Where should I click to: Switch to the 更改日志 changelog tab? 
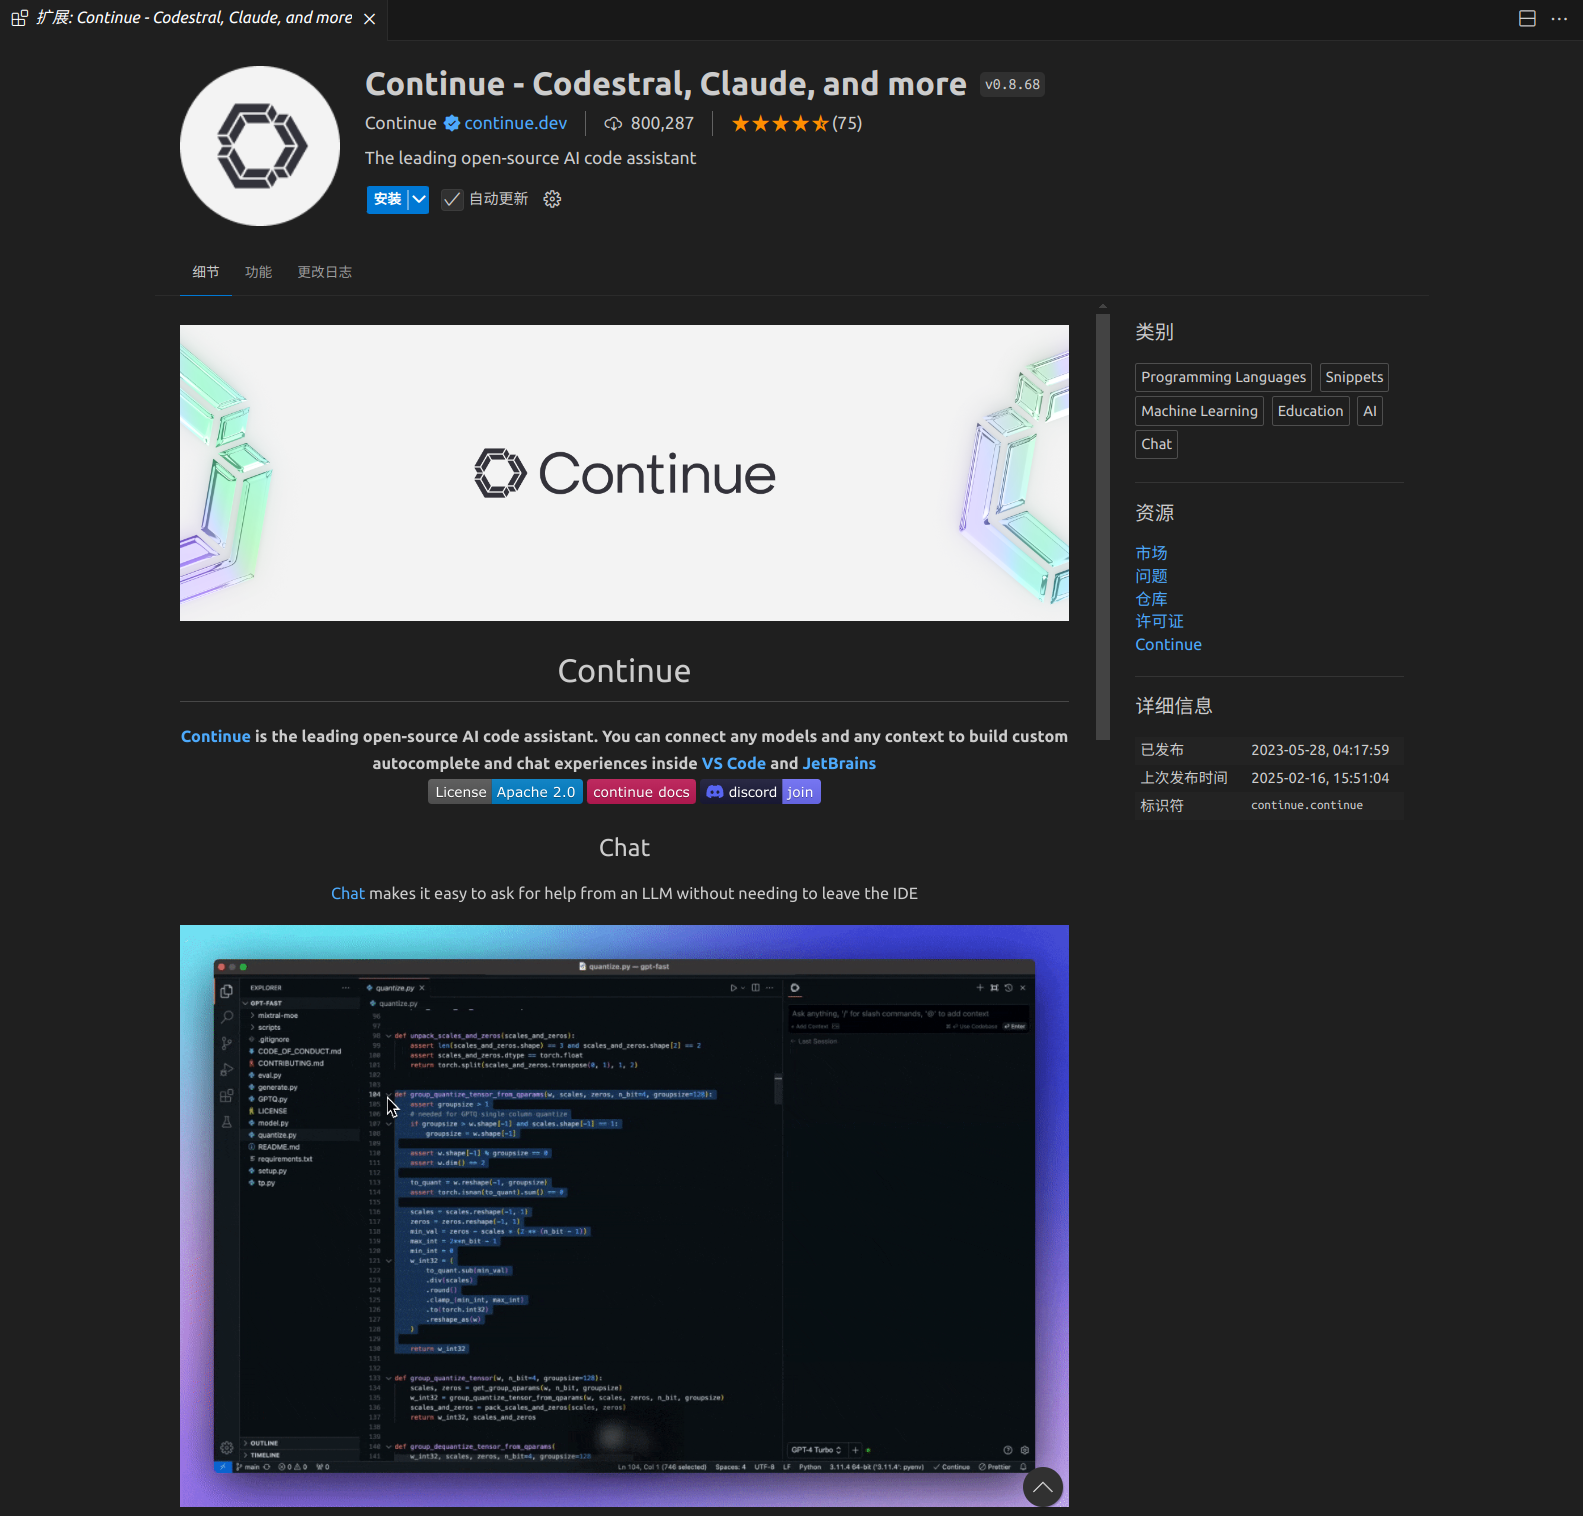(324, 272)
